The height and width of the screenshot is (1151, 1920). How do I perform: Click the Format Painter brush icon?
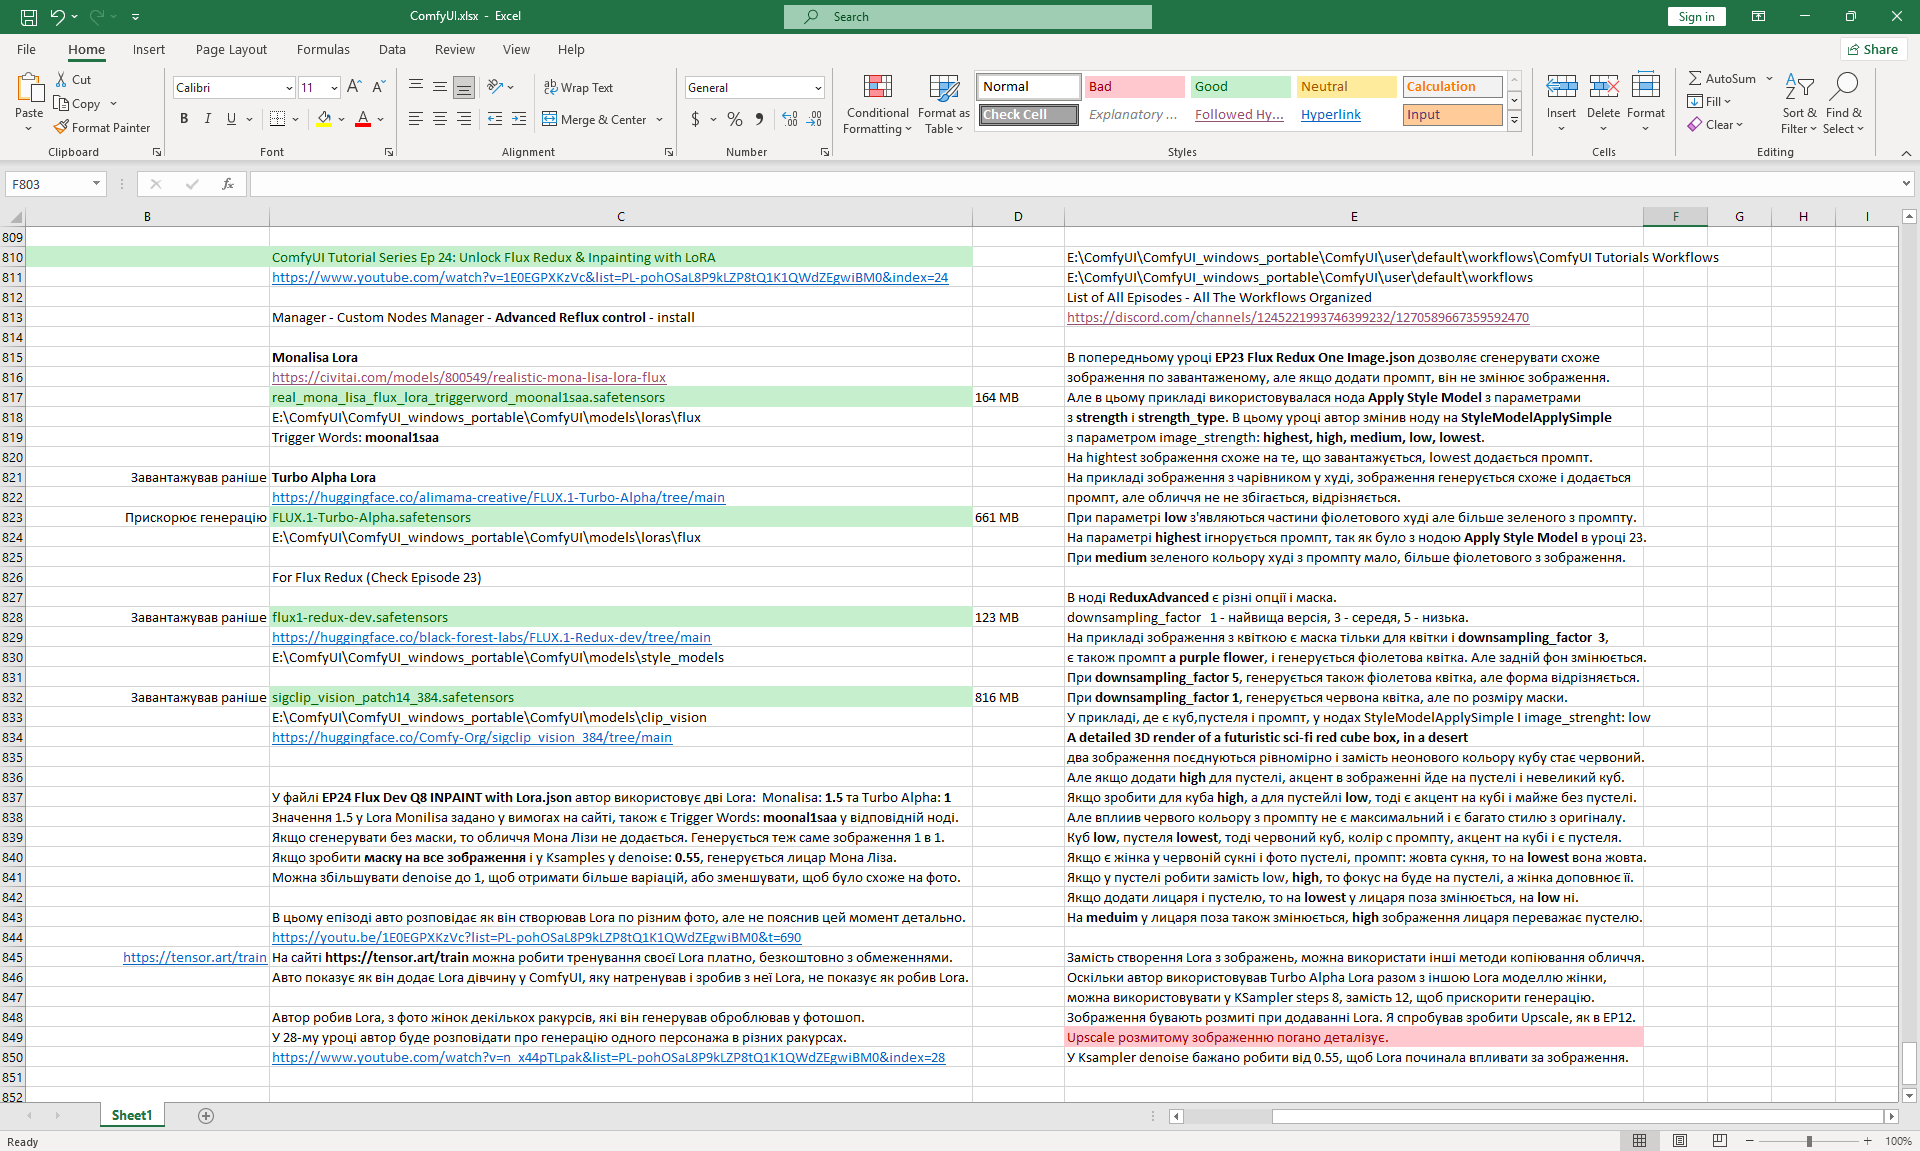[61, 127]
